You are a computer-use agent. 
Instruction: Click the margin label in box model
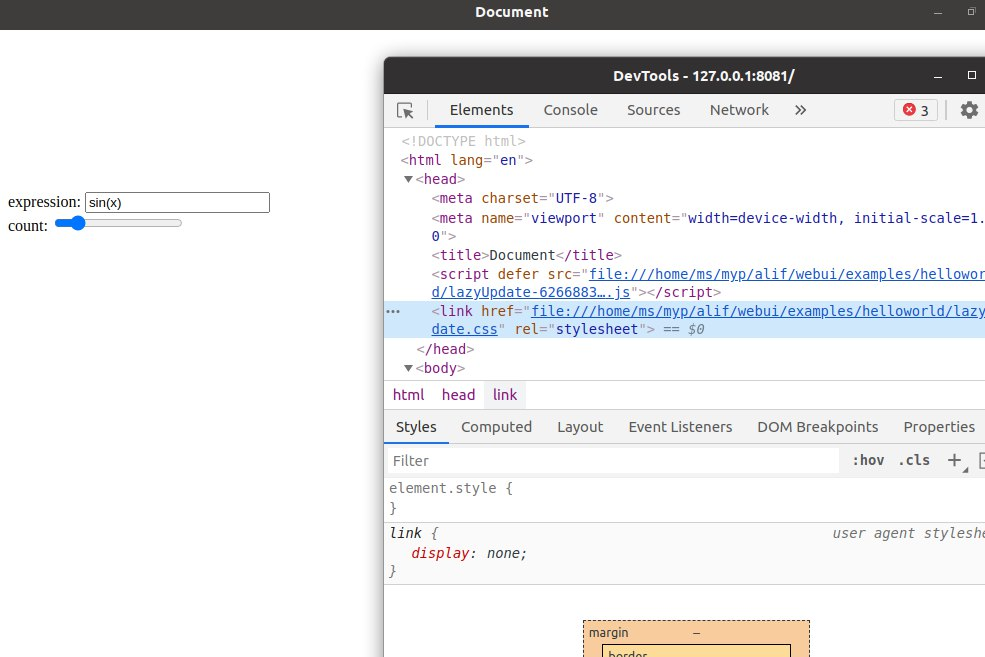[x=608, y=633]
